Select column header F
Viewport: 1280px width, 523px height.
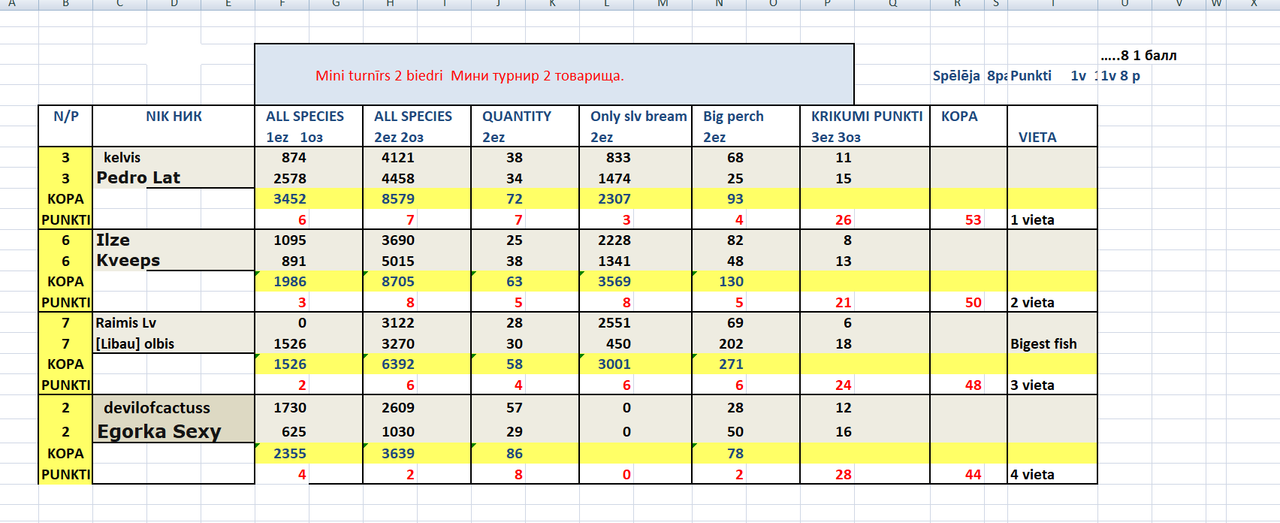281,5
